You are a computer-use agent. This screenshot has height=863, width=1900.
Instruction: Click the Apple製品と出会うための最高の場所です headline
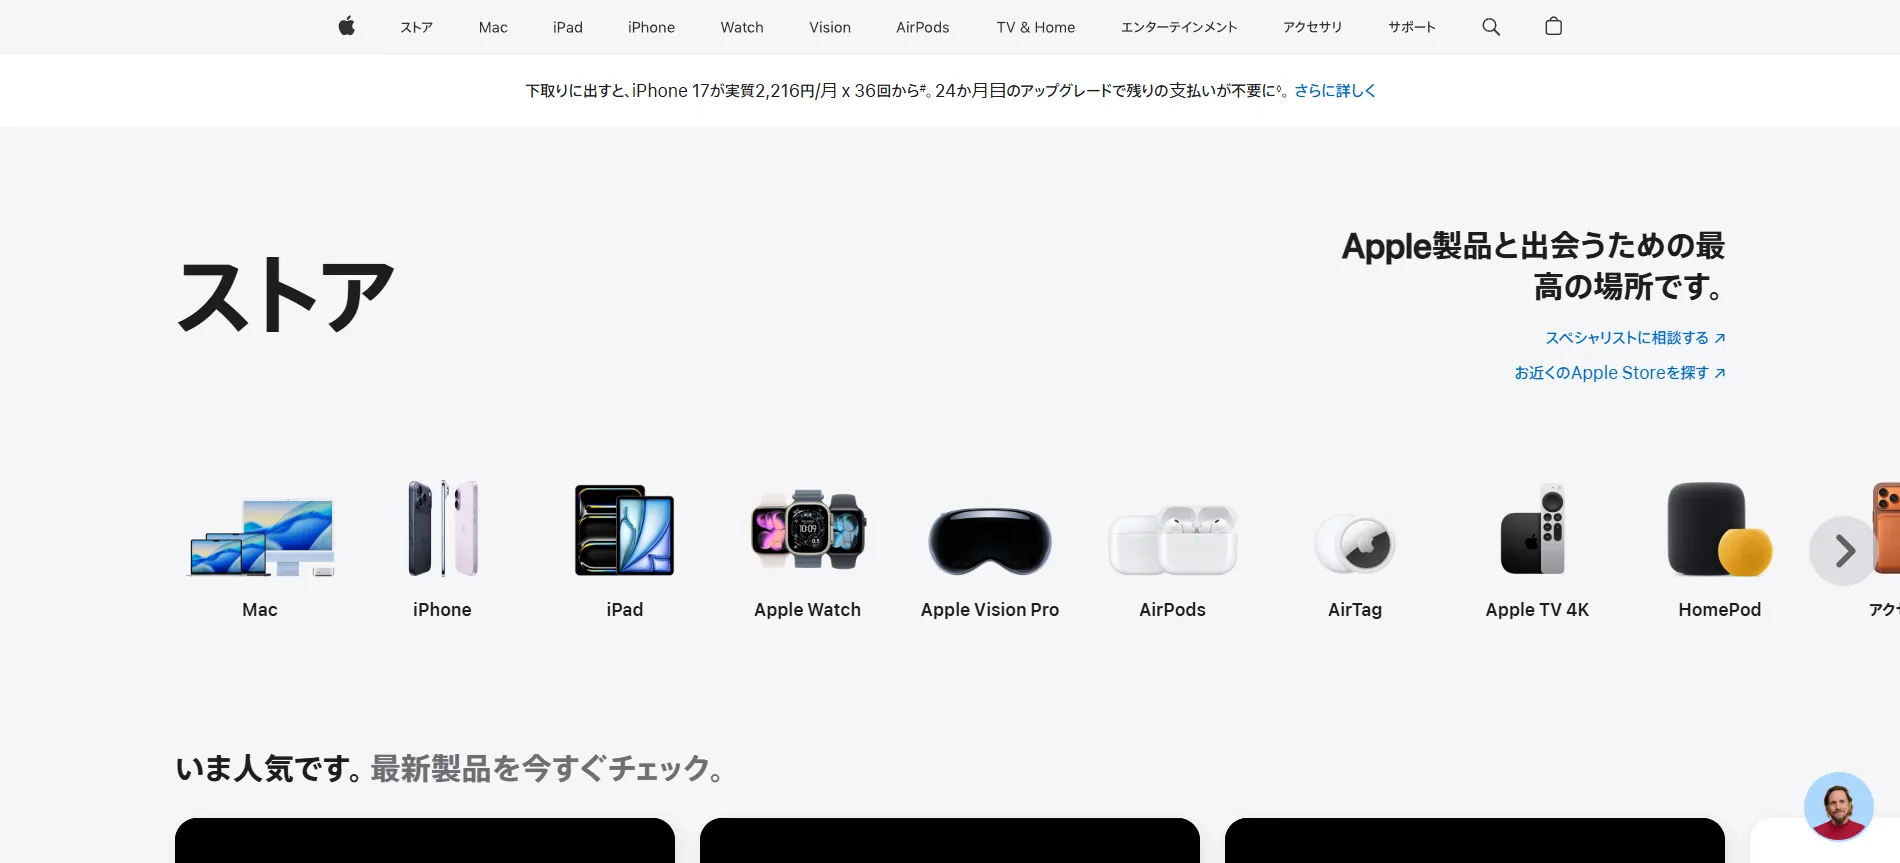click(1533, 266)
